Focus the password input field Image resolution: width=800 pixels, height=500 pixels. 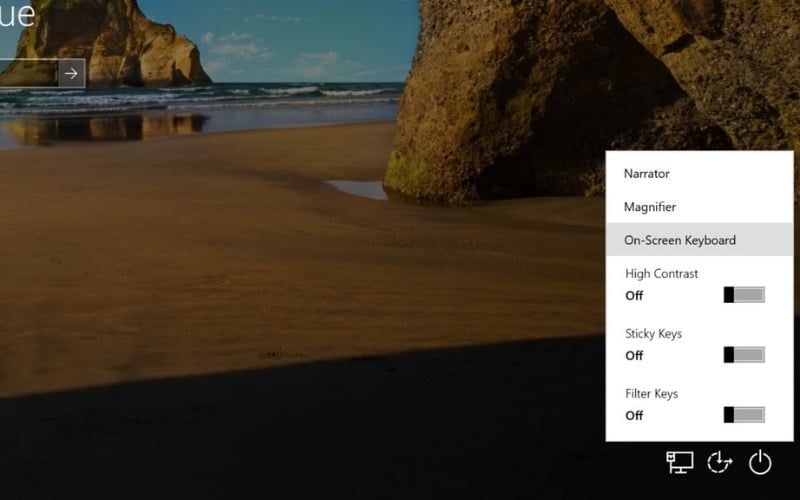pyautogui.click(x=27, y=73)
